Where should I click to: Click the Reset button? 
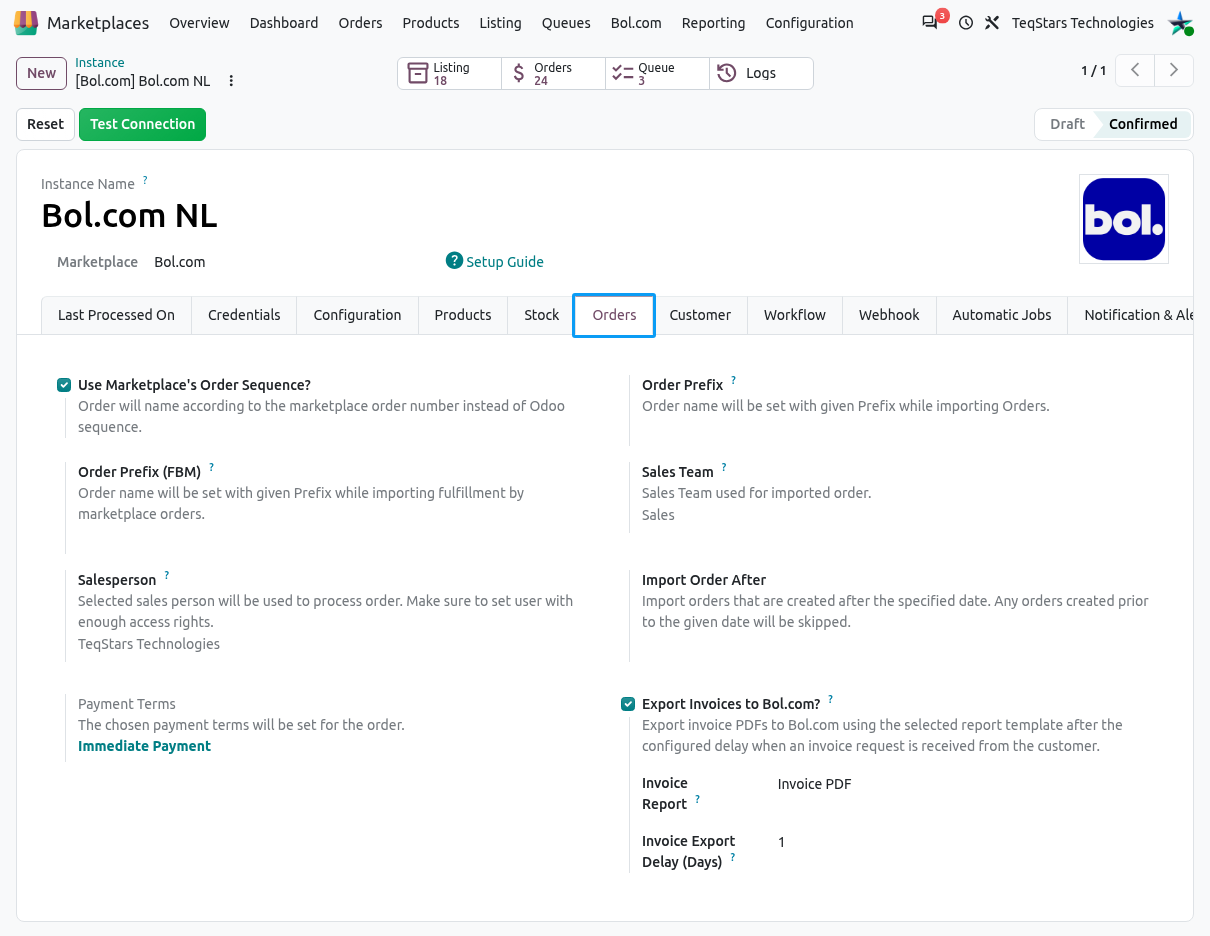tap(45, 124)
